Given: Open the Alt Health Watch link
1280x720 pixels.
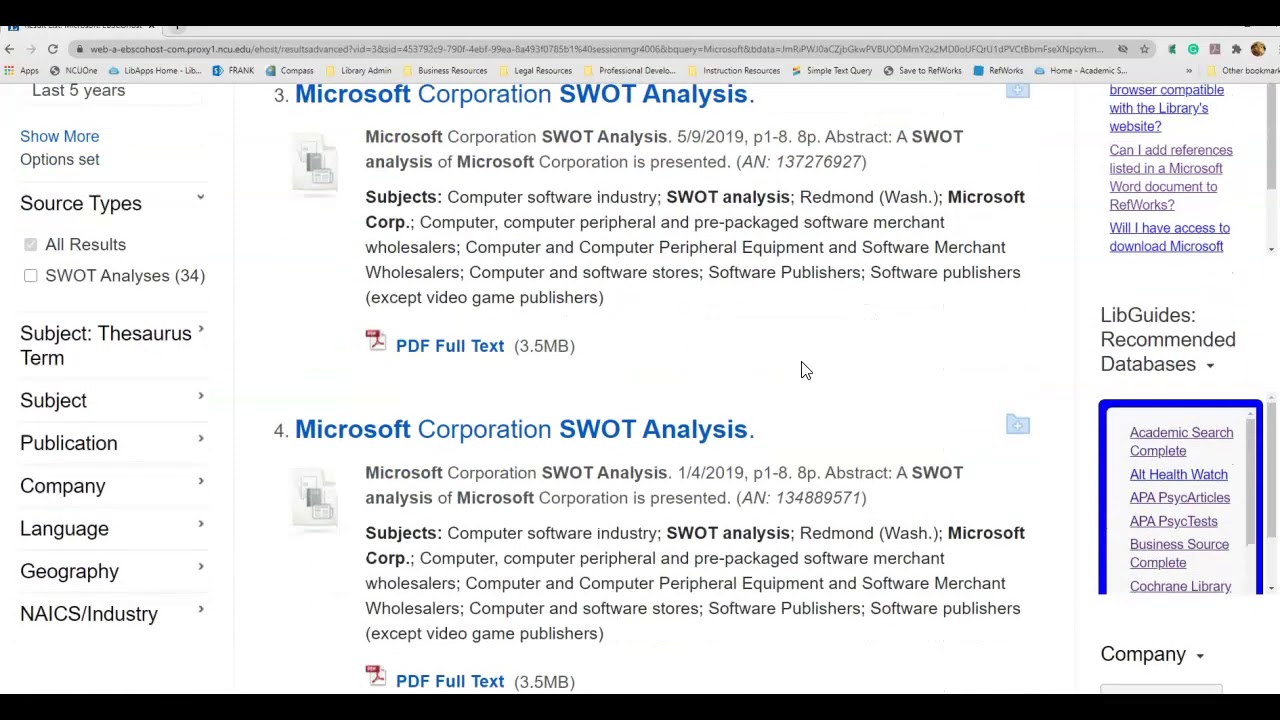Looking at the screenshot, I should point(1179,475).
